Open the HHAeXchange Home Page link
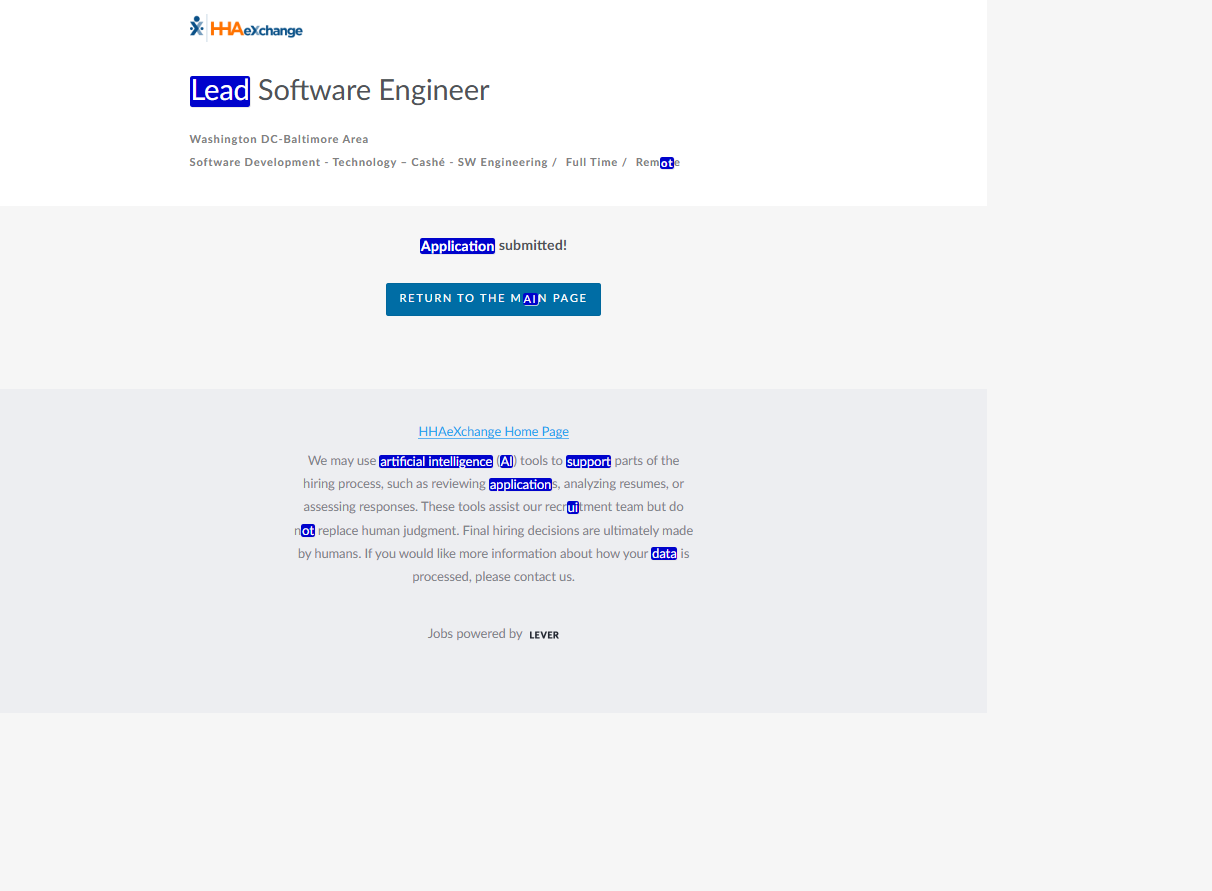The height and width of the screenshot is (891, 1212). click(493, 432)
